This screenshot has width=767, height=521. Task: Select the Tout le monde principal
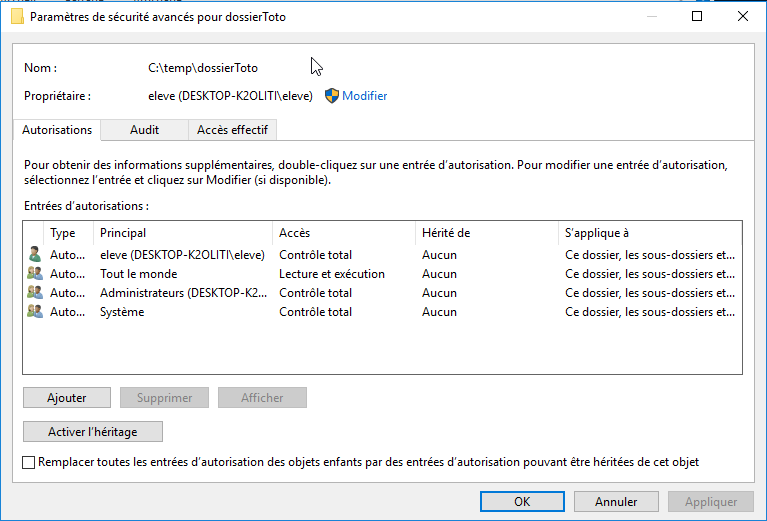(138, 274)
